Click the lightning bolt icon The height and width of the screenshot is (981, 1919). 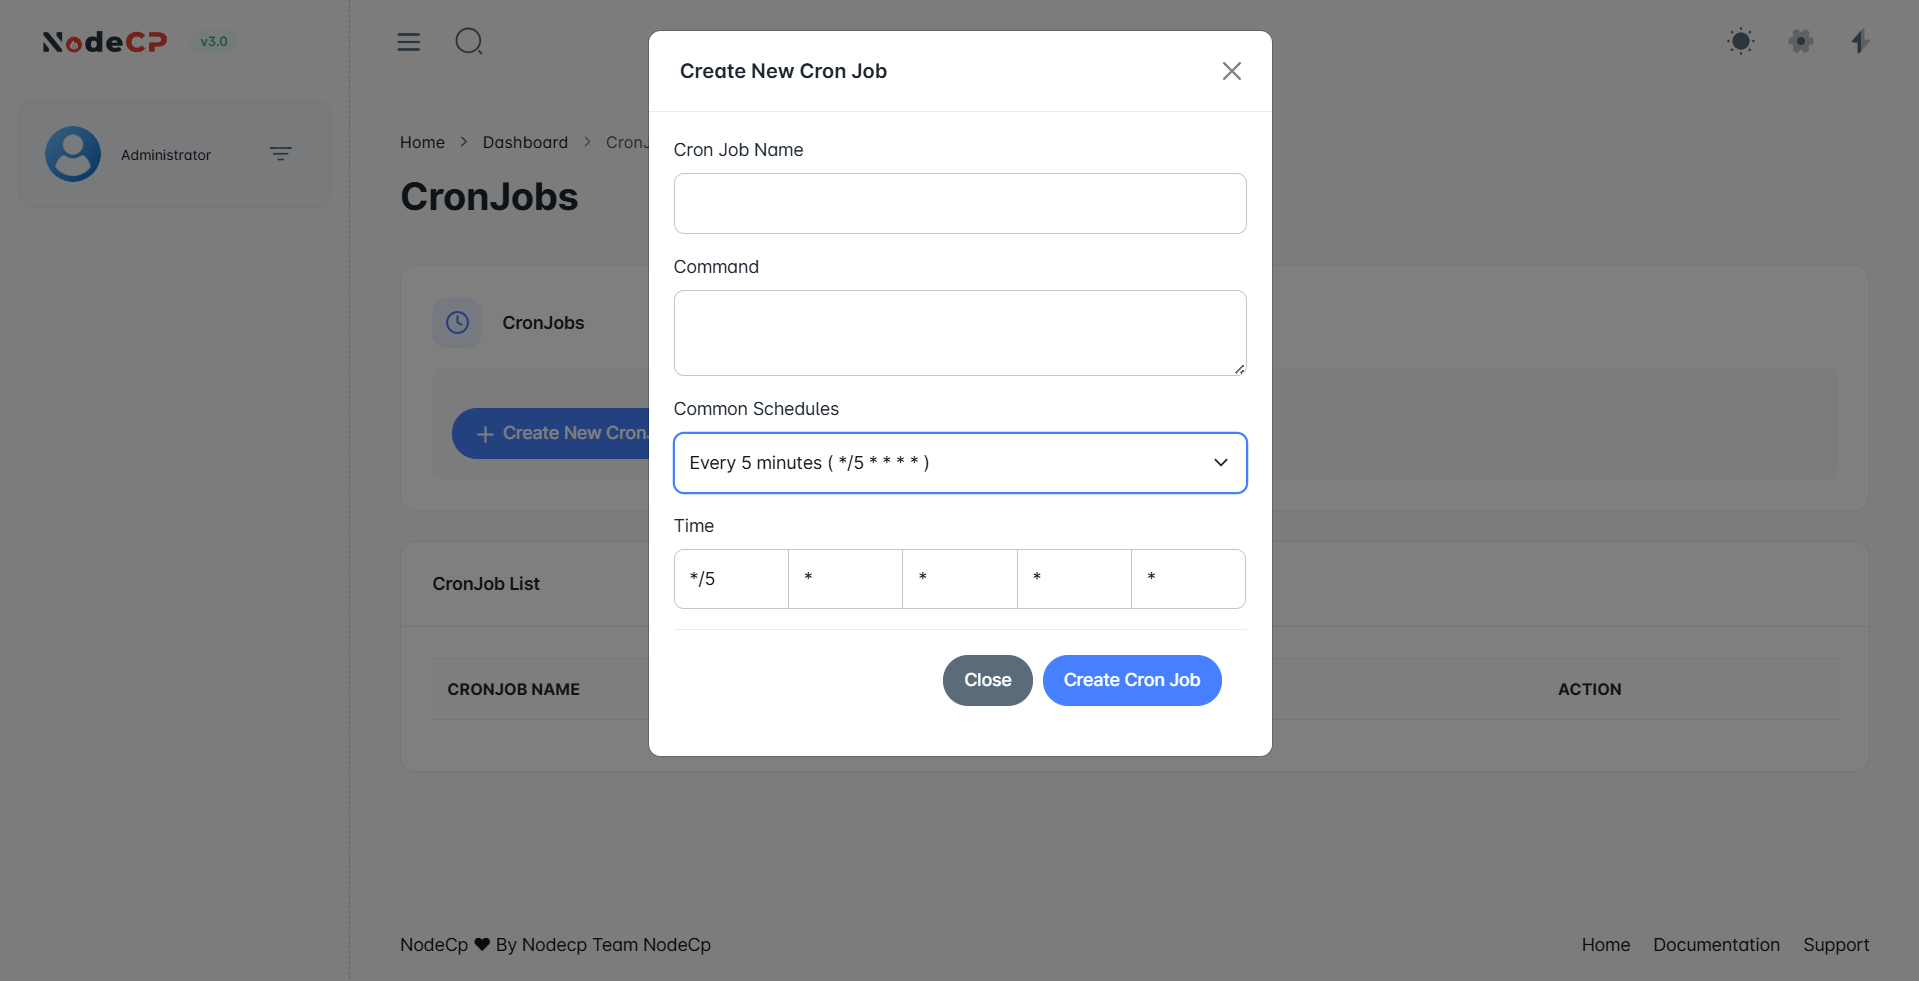[1859, 42]
